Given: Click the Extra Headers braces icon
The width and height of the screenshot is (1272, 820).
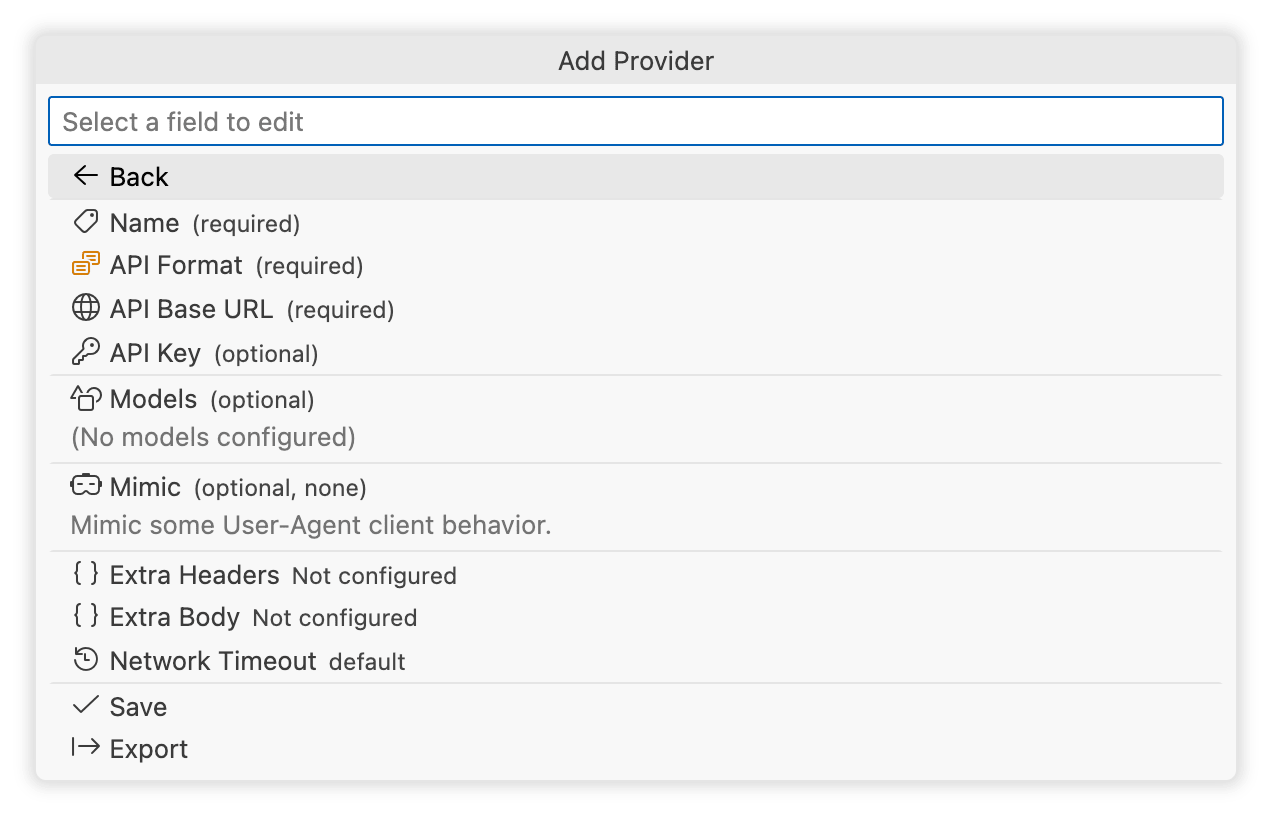Looking at the screenshot, I should coord(86,574).
